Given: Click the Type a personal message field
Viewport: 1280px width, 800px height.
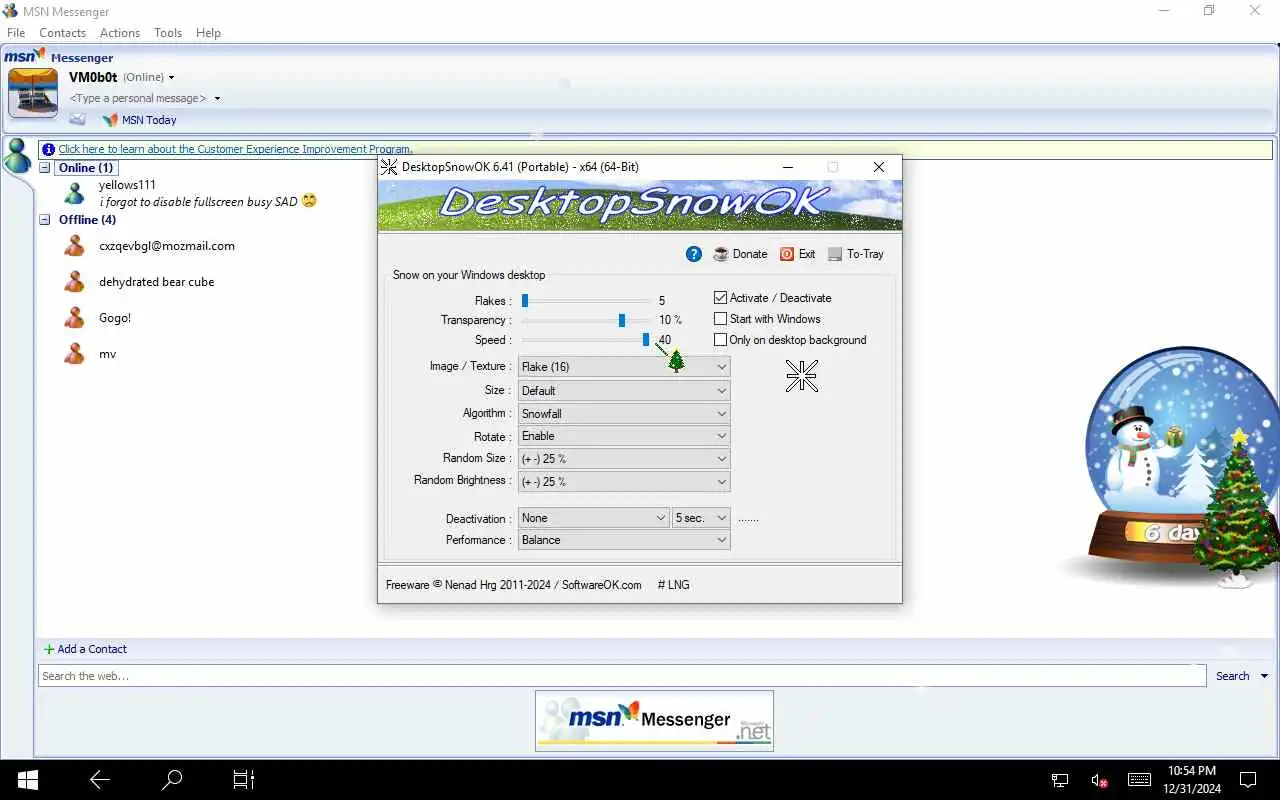Looking at the screenshot, I should (x=138, y=98).
